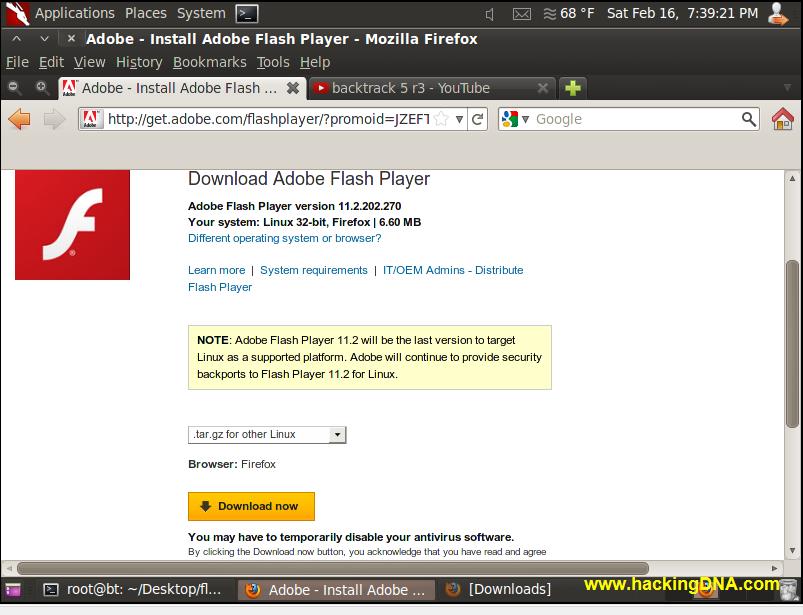
Task: Open the History menu
Action: (x=139, y=62)
